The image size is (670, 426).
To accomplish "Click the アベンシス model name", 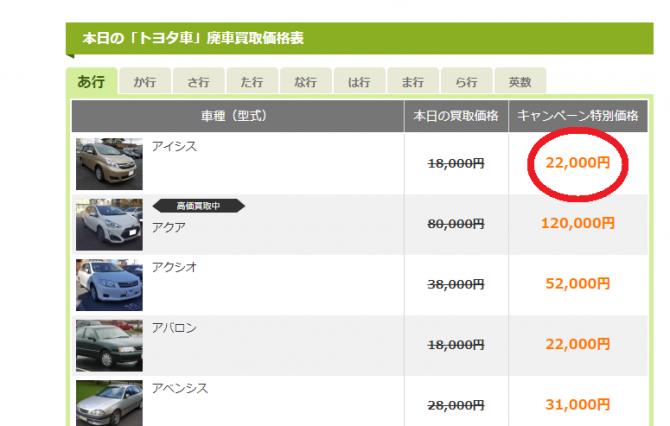I will click(x=180, y=388).
